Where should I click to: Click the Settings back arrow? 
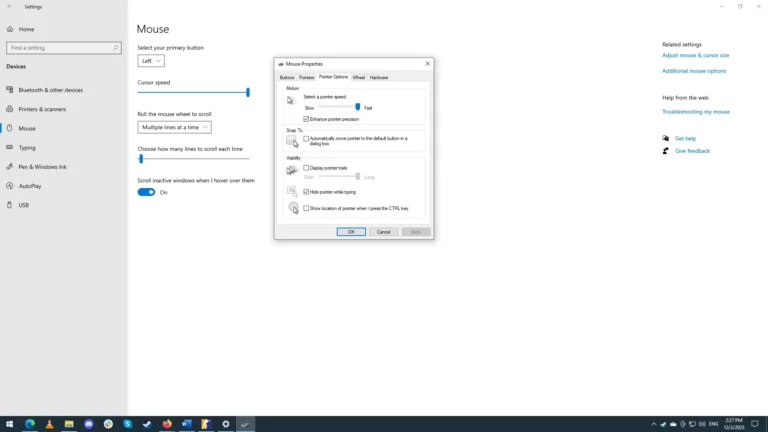click(x=9, y=7)
